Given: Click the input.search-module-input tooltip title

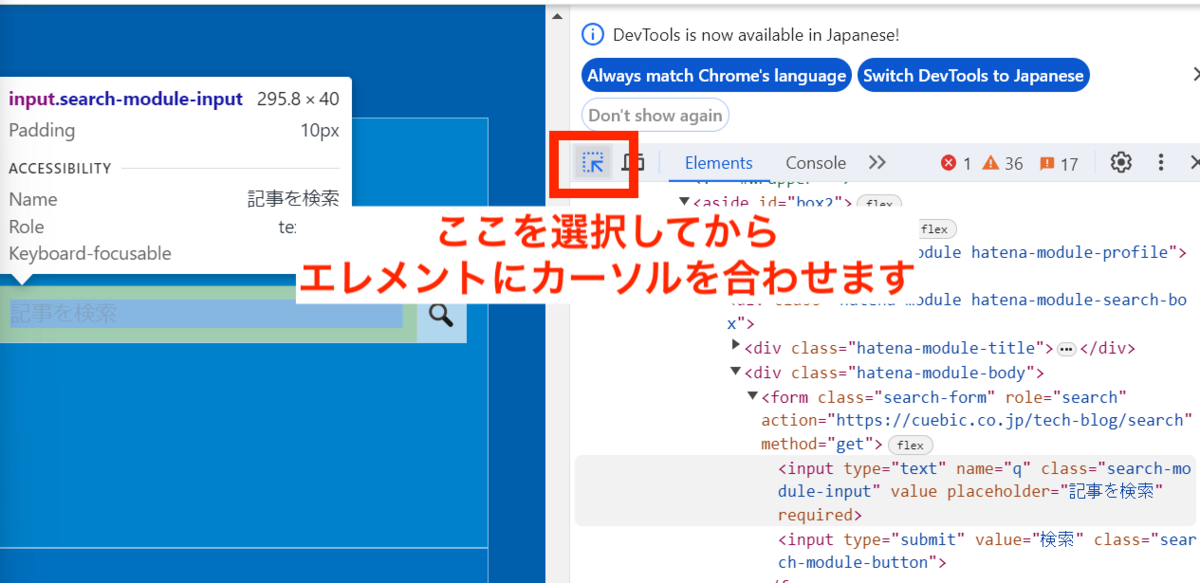Looking at the screenshot, I should 126,99.
